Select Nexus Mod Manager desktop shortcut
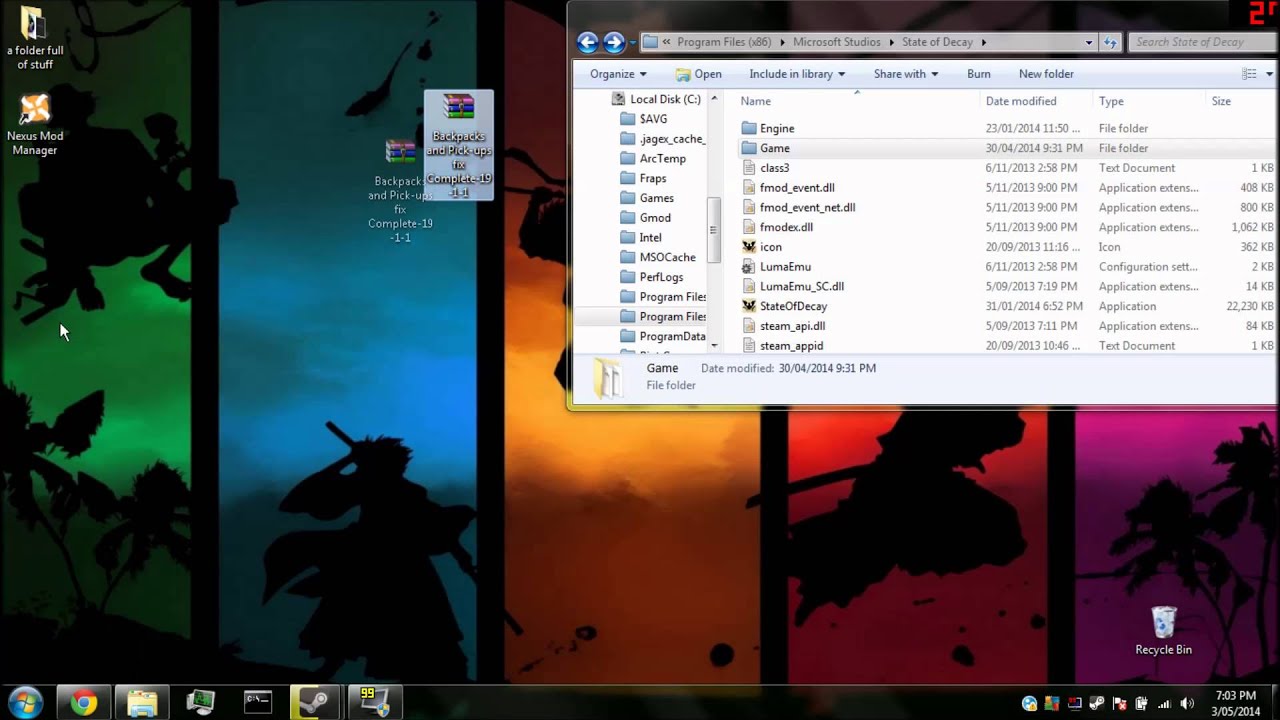1280x720 pixels. click(35, 125)
